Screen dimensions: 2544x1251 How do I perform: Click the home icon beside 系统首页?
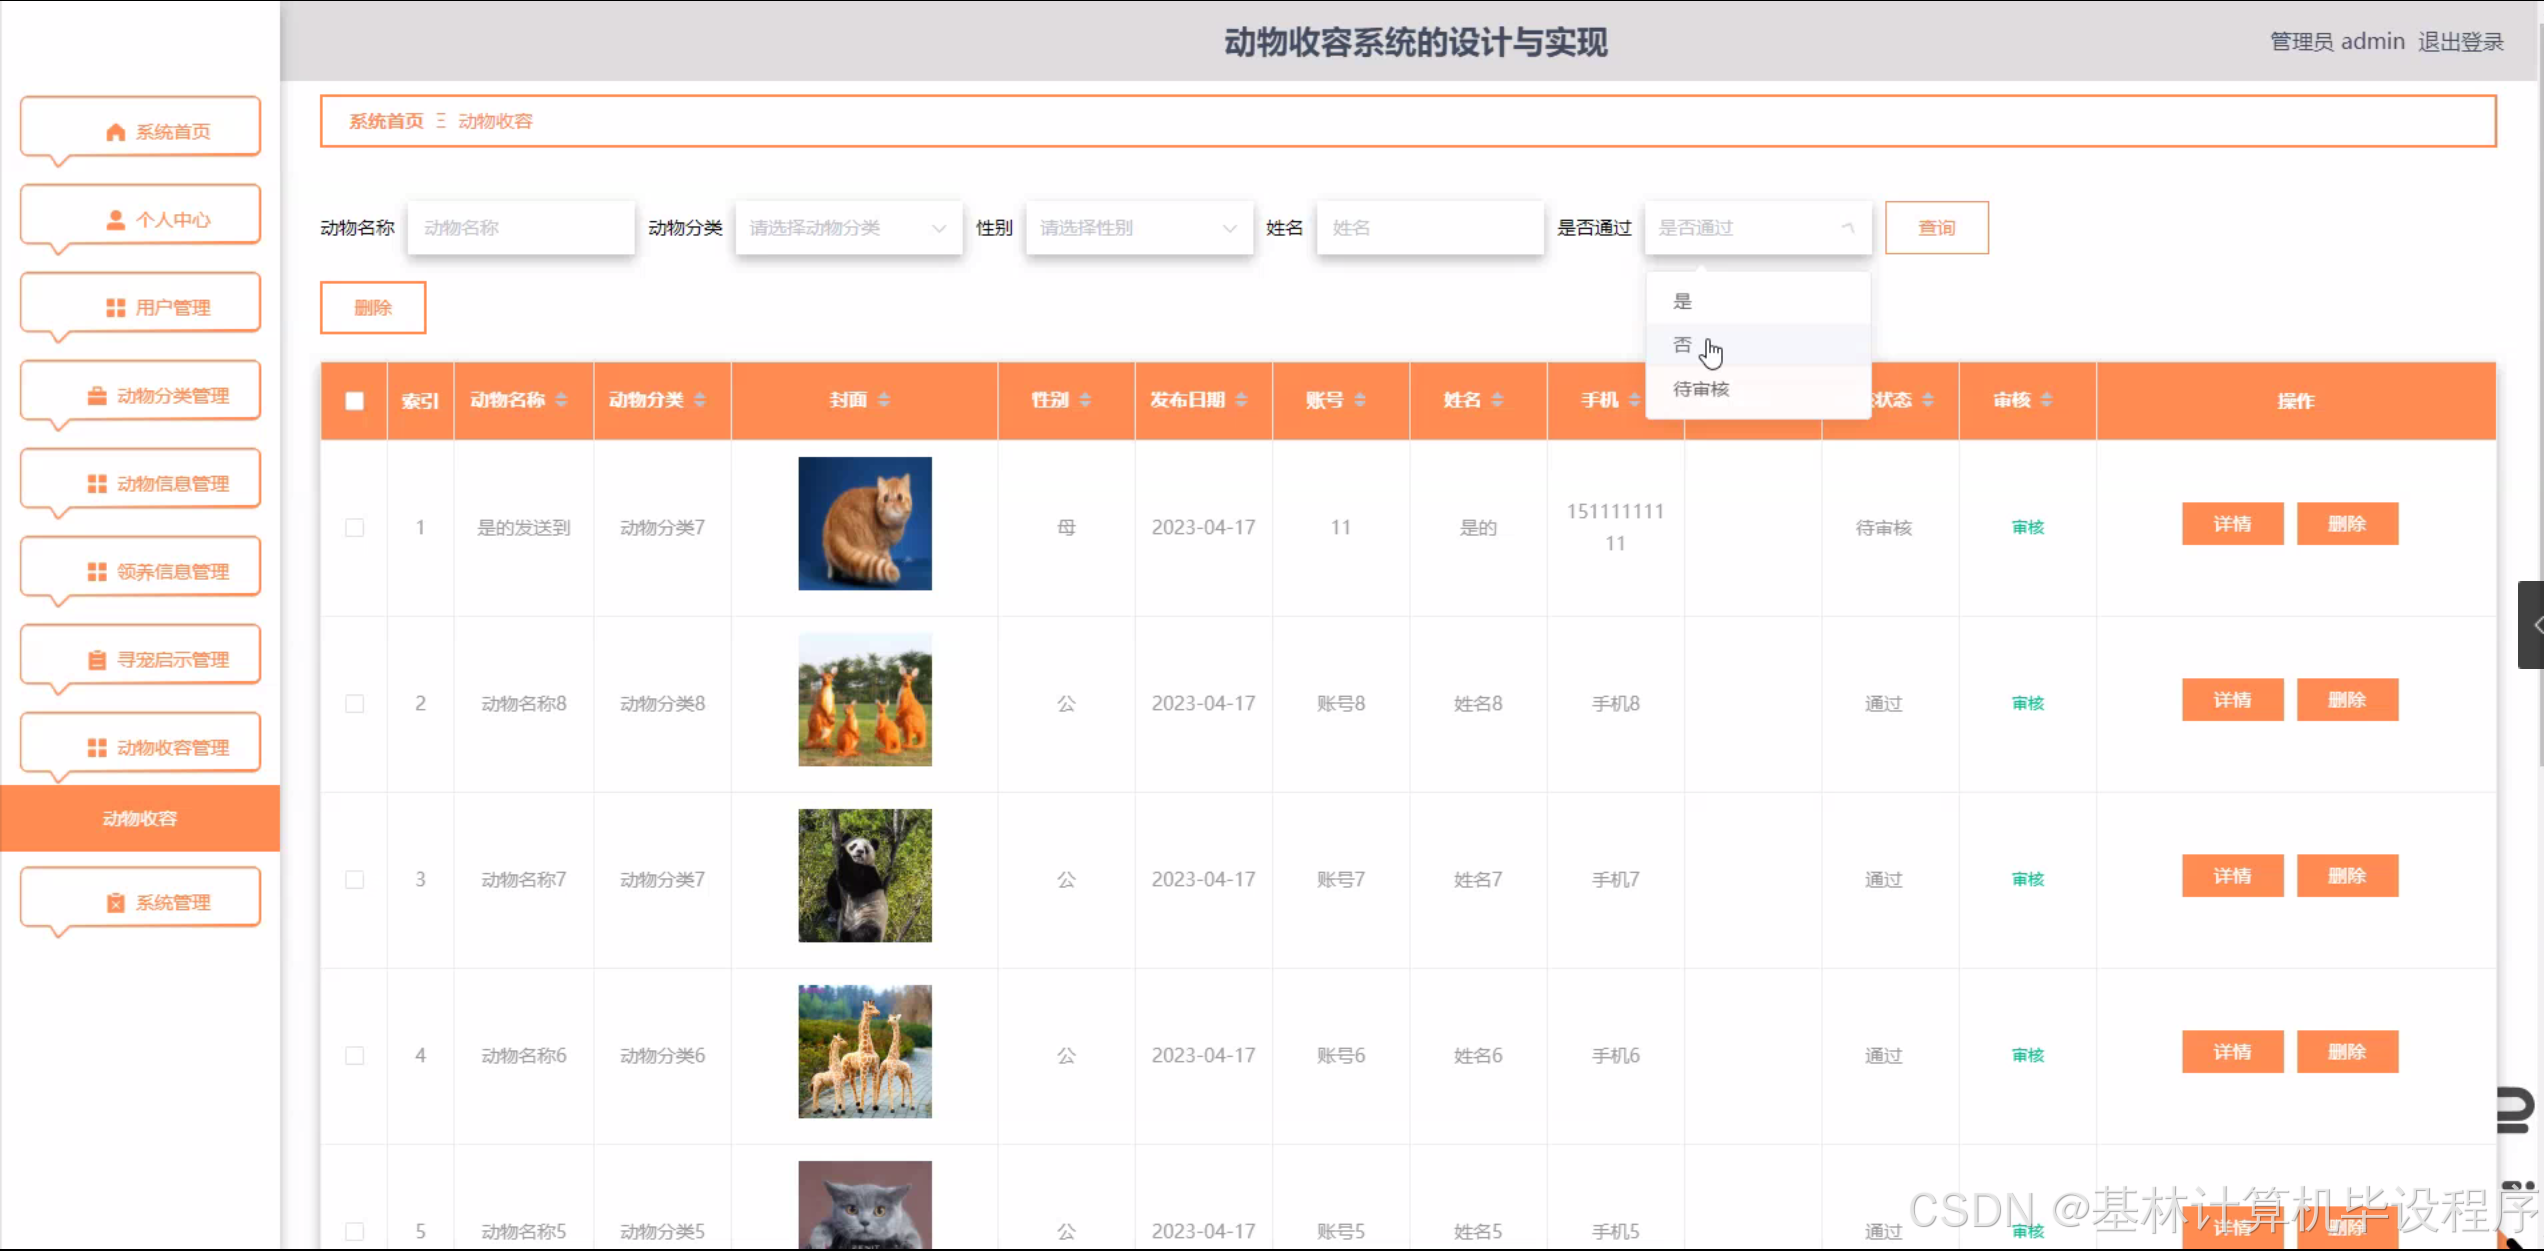point(115,132)
